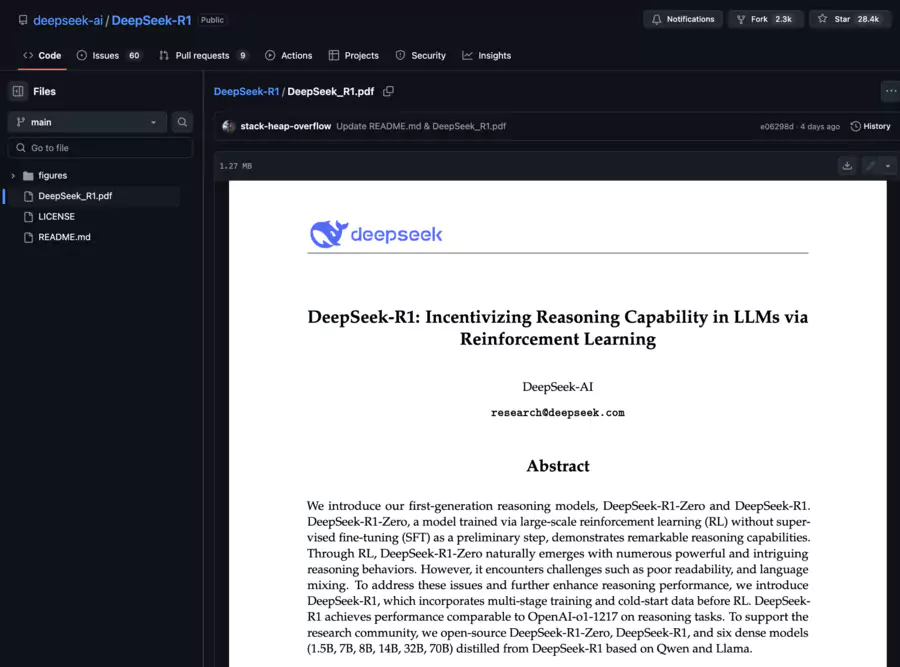Focus the Go to file field

[100, 148]
